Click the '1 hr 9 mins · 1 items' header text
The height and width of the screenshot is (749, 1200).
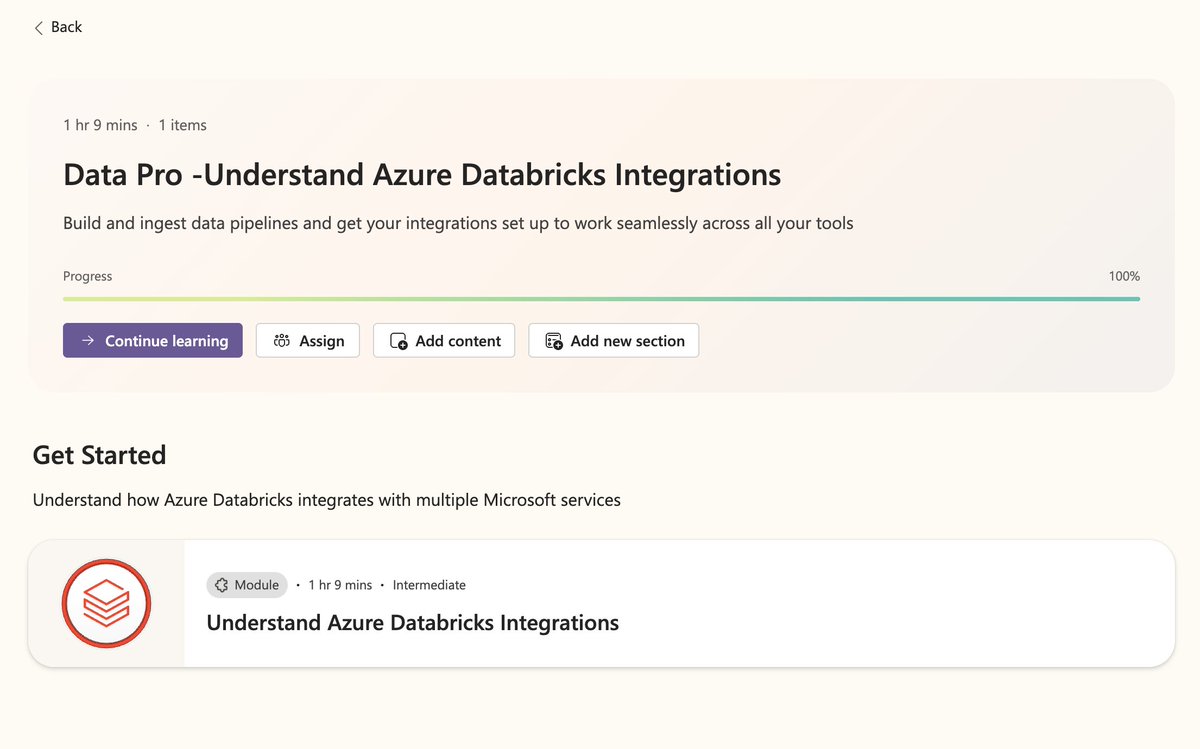pyautogui.click(x=135, y=125)
